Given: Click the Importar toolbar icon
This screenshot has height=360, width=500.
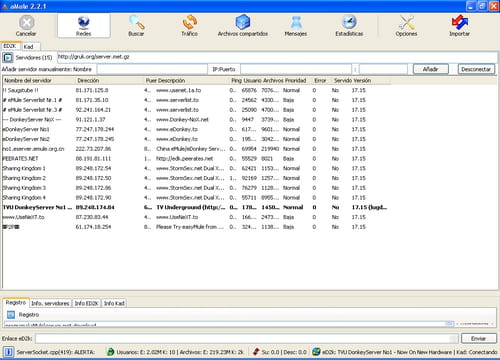Looking at the screenshot, I should tap(459, 26).
